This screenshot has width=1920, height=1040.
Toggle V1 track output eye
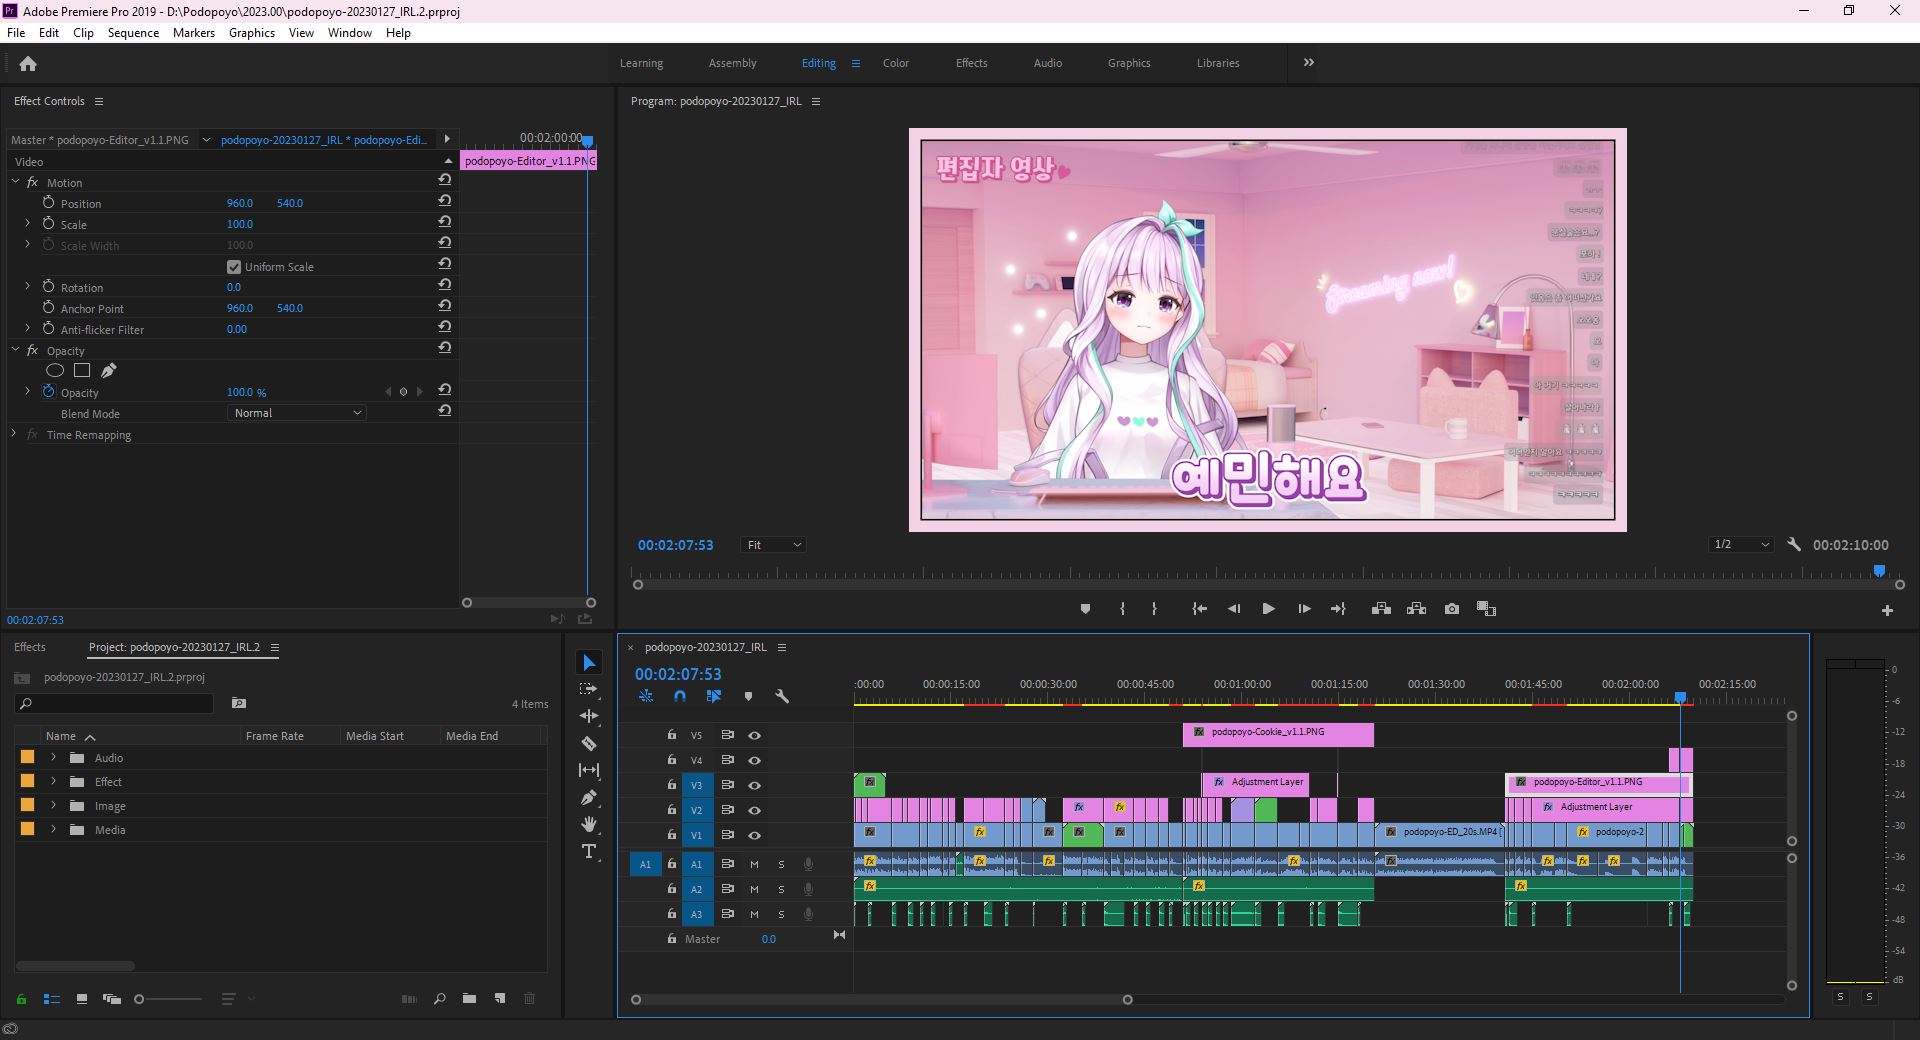[755, 835]
